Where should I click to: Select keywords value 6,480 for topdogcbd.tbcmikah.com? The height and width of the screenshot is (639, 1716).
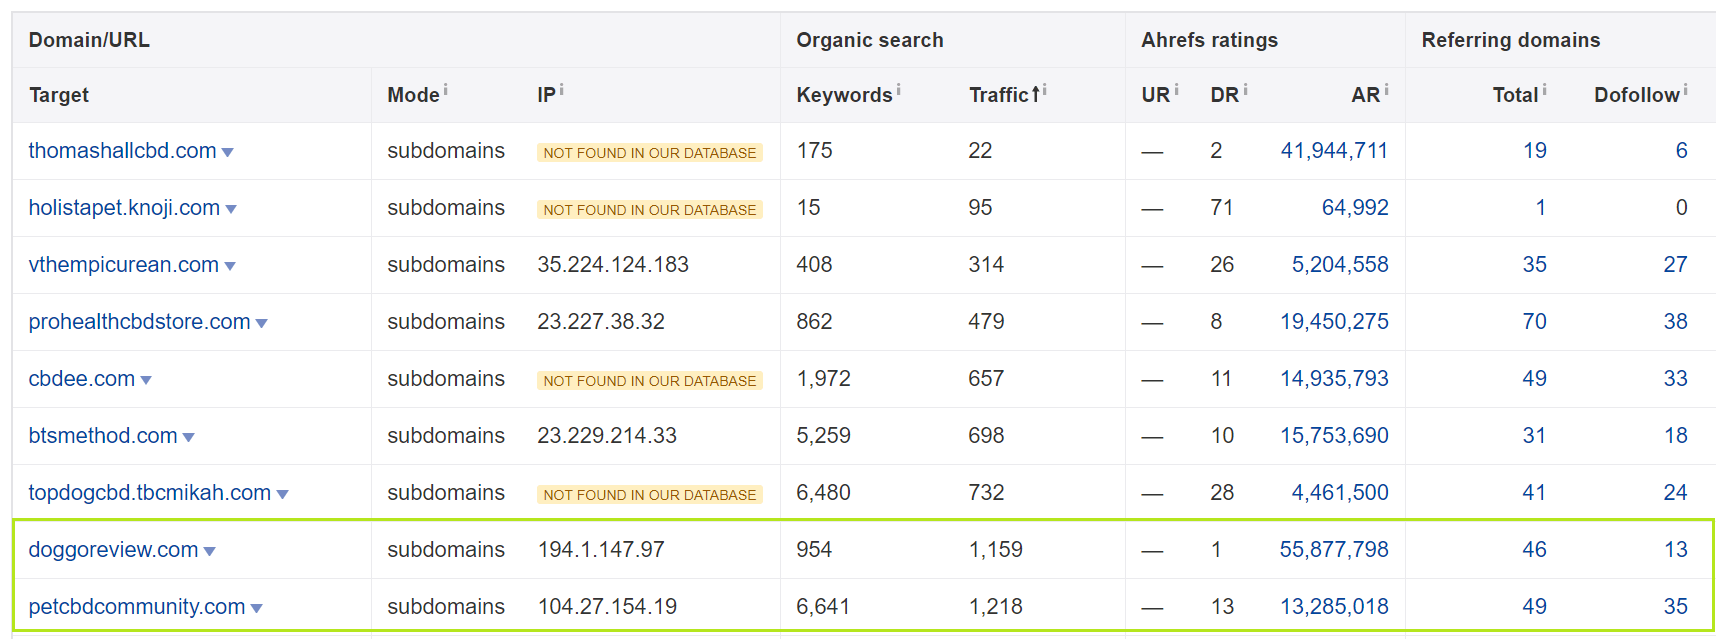pos(823,493)
